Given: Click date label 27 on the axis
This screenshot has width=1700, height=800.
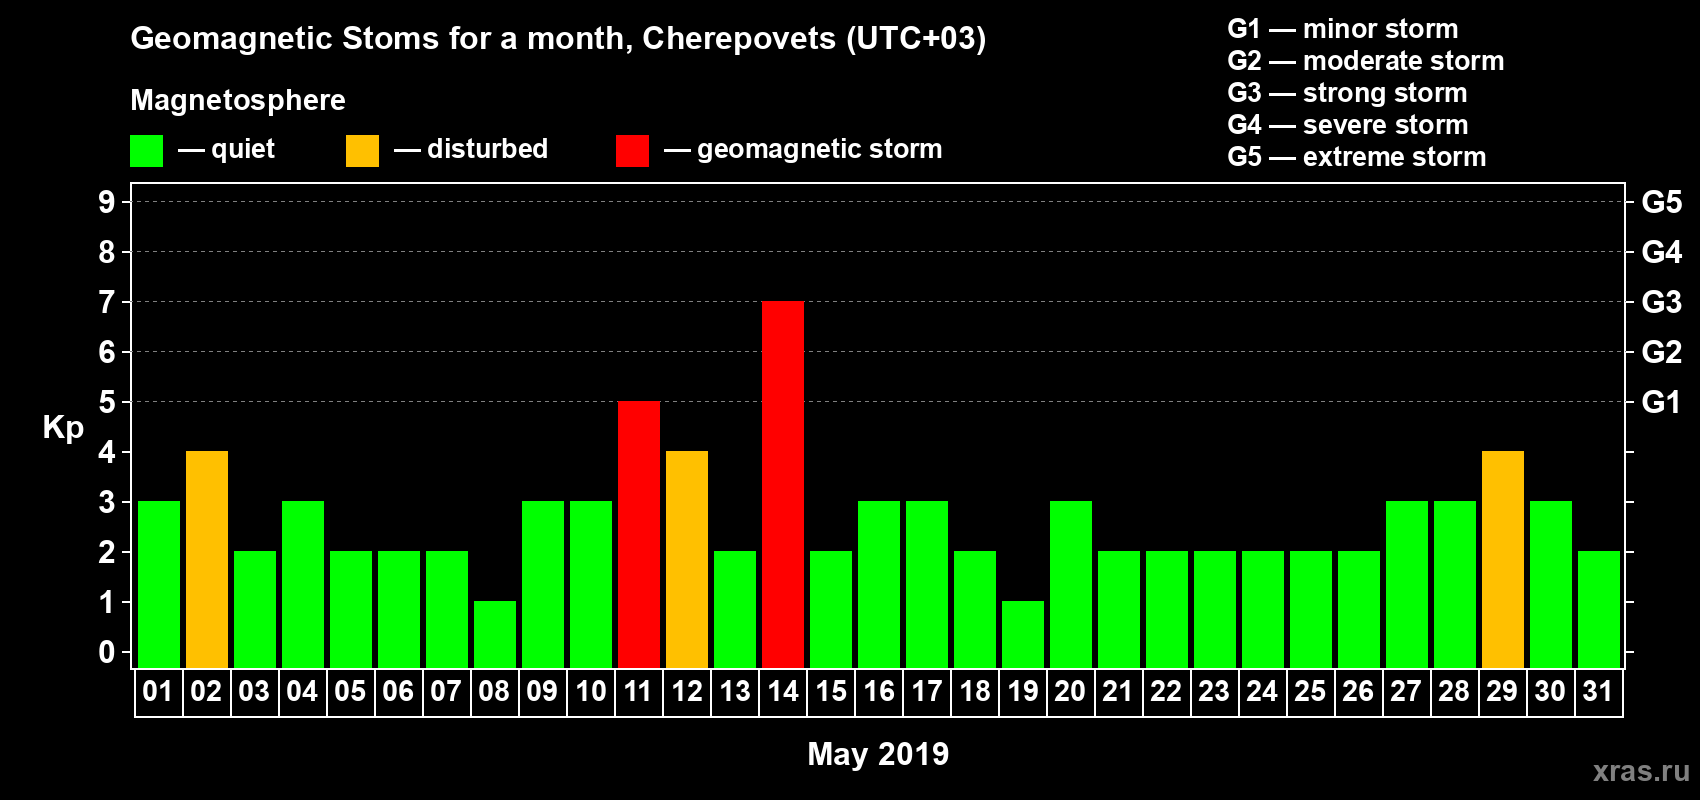Looking at the screenshot, I should click(x=1406, y=691).
